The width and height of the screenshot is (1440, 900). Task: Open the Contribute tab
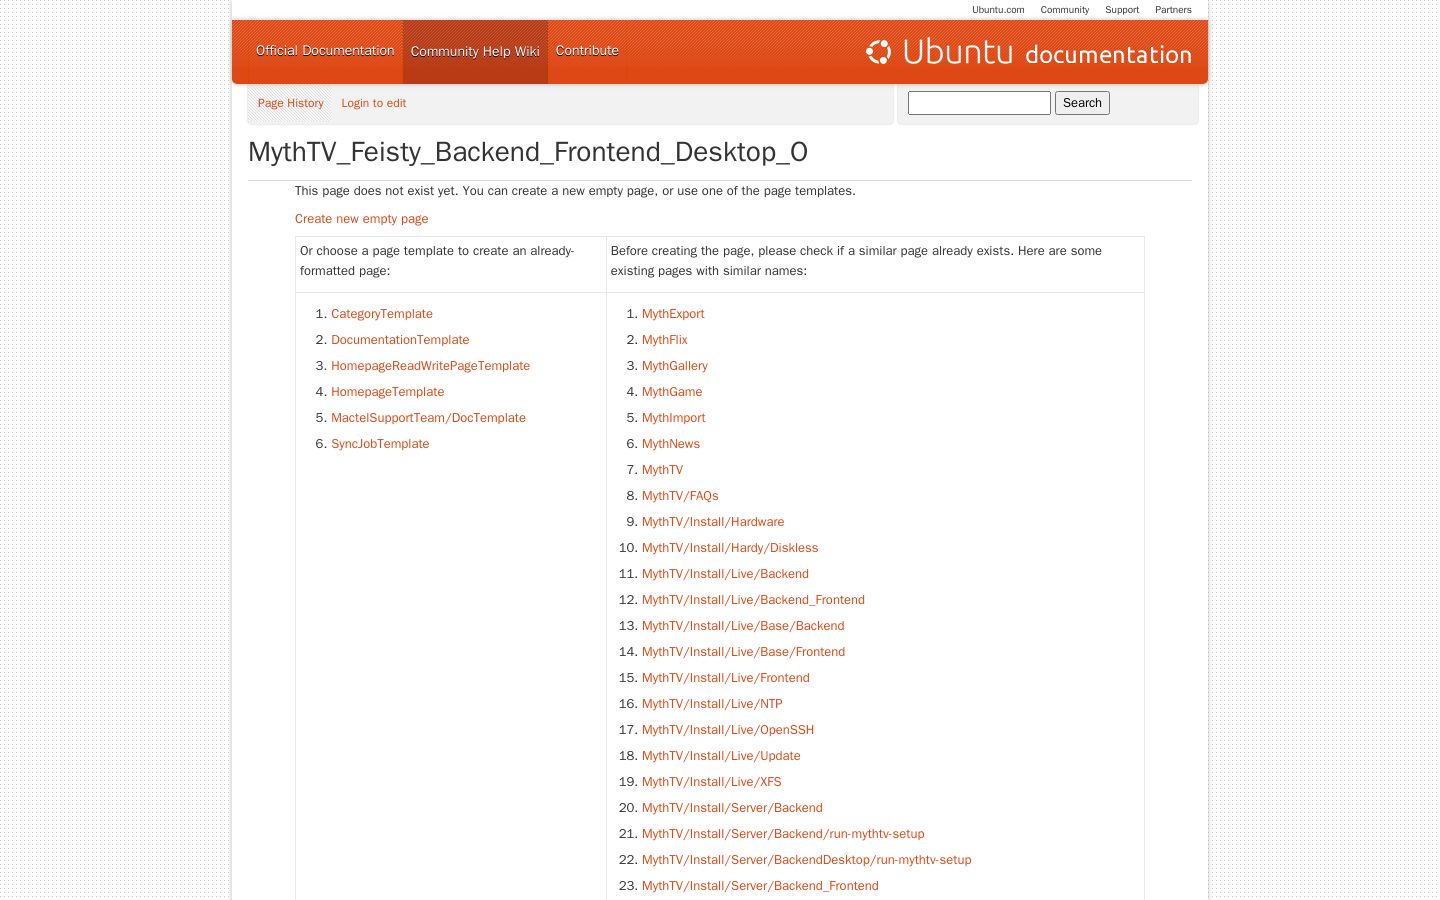coord(587,51)
